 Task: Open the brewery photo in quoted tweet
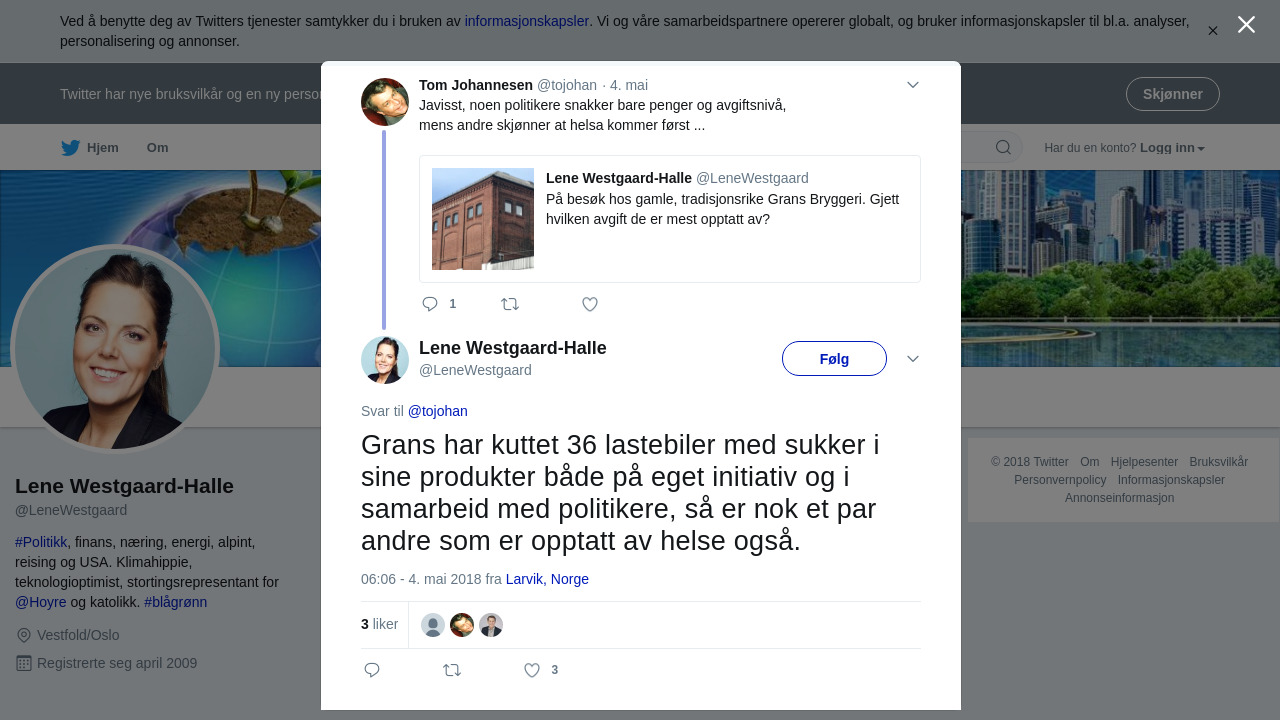(483, 219)
